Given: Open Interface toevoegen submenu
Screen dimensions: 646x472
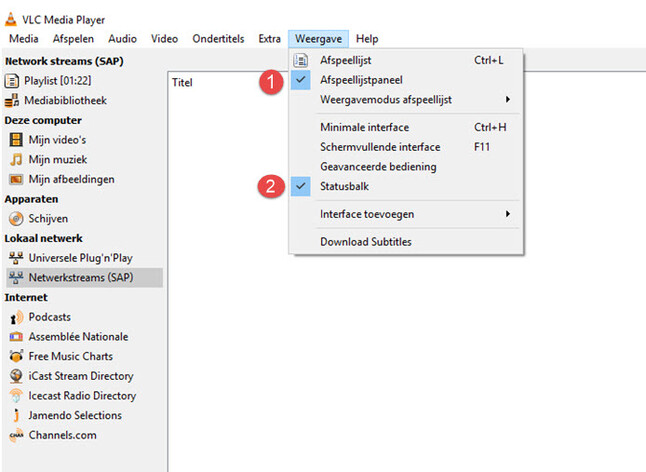Looking at the screenshot, I should [x=406, y=214].
